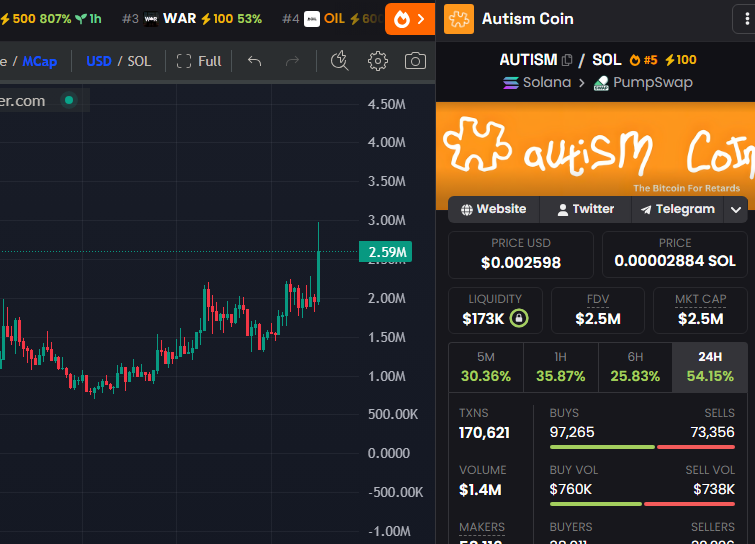Select USD chart currency
The height and width of the screenshot is (544, 755).
99,61
